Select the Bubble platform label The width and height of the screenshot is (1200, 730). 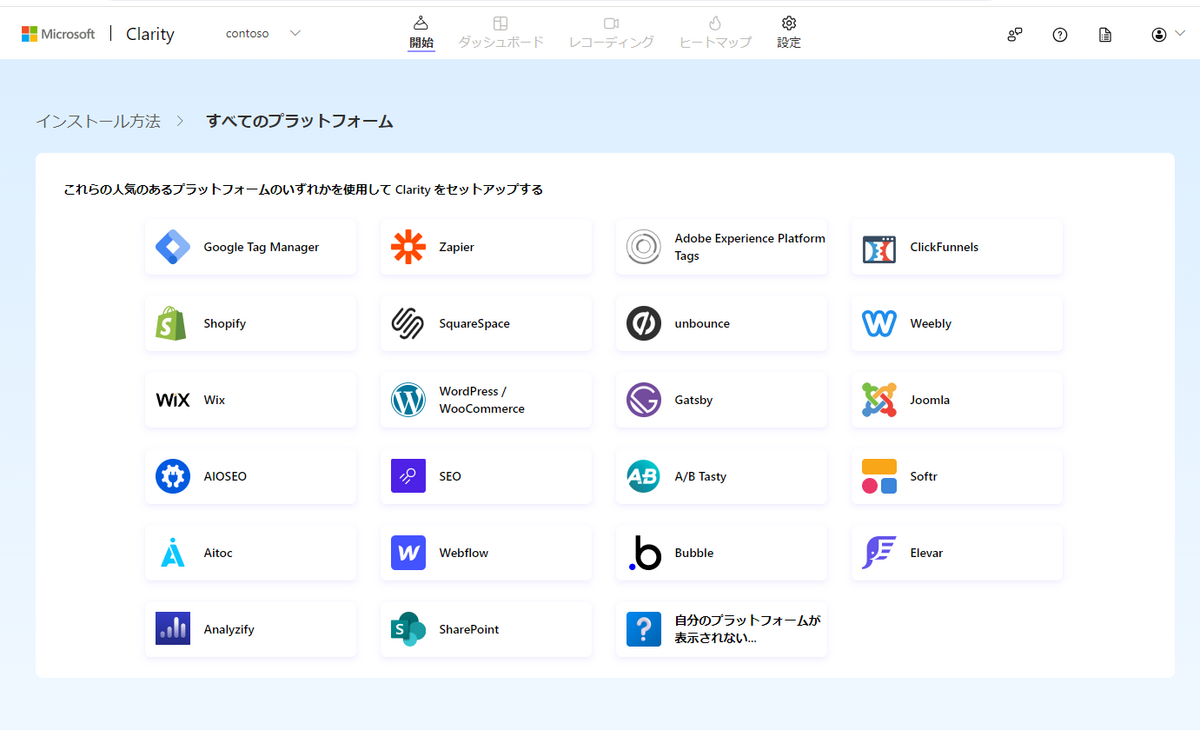(x=694, y=553)
